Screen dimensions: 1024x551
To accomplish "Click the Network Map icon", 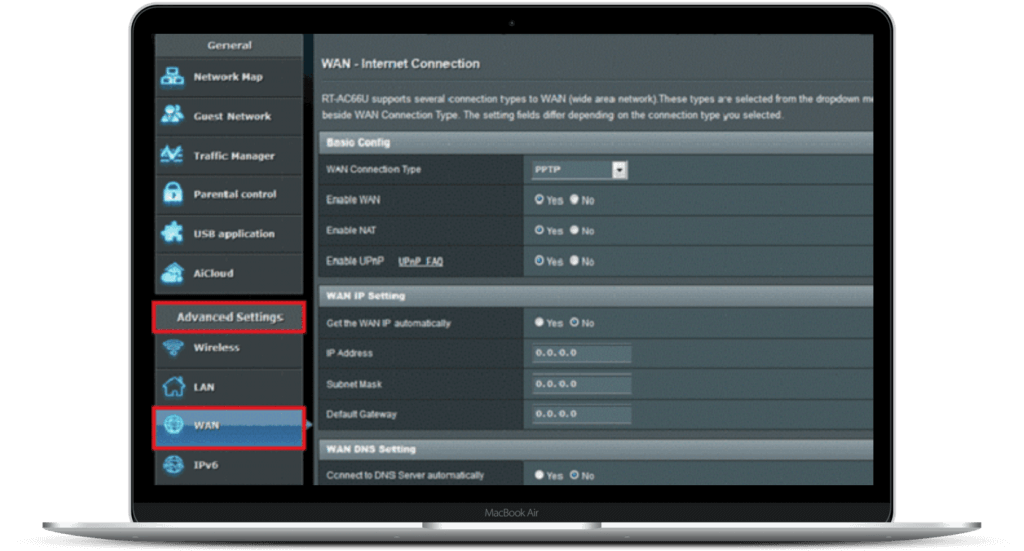I will 172,76.
